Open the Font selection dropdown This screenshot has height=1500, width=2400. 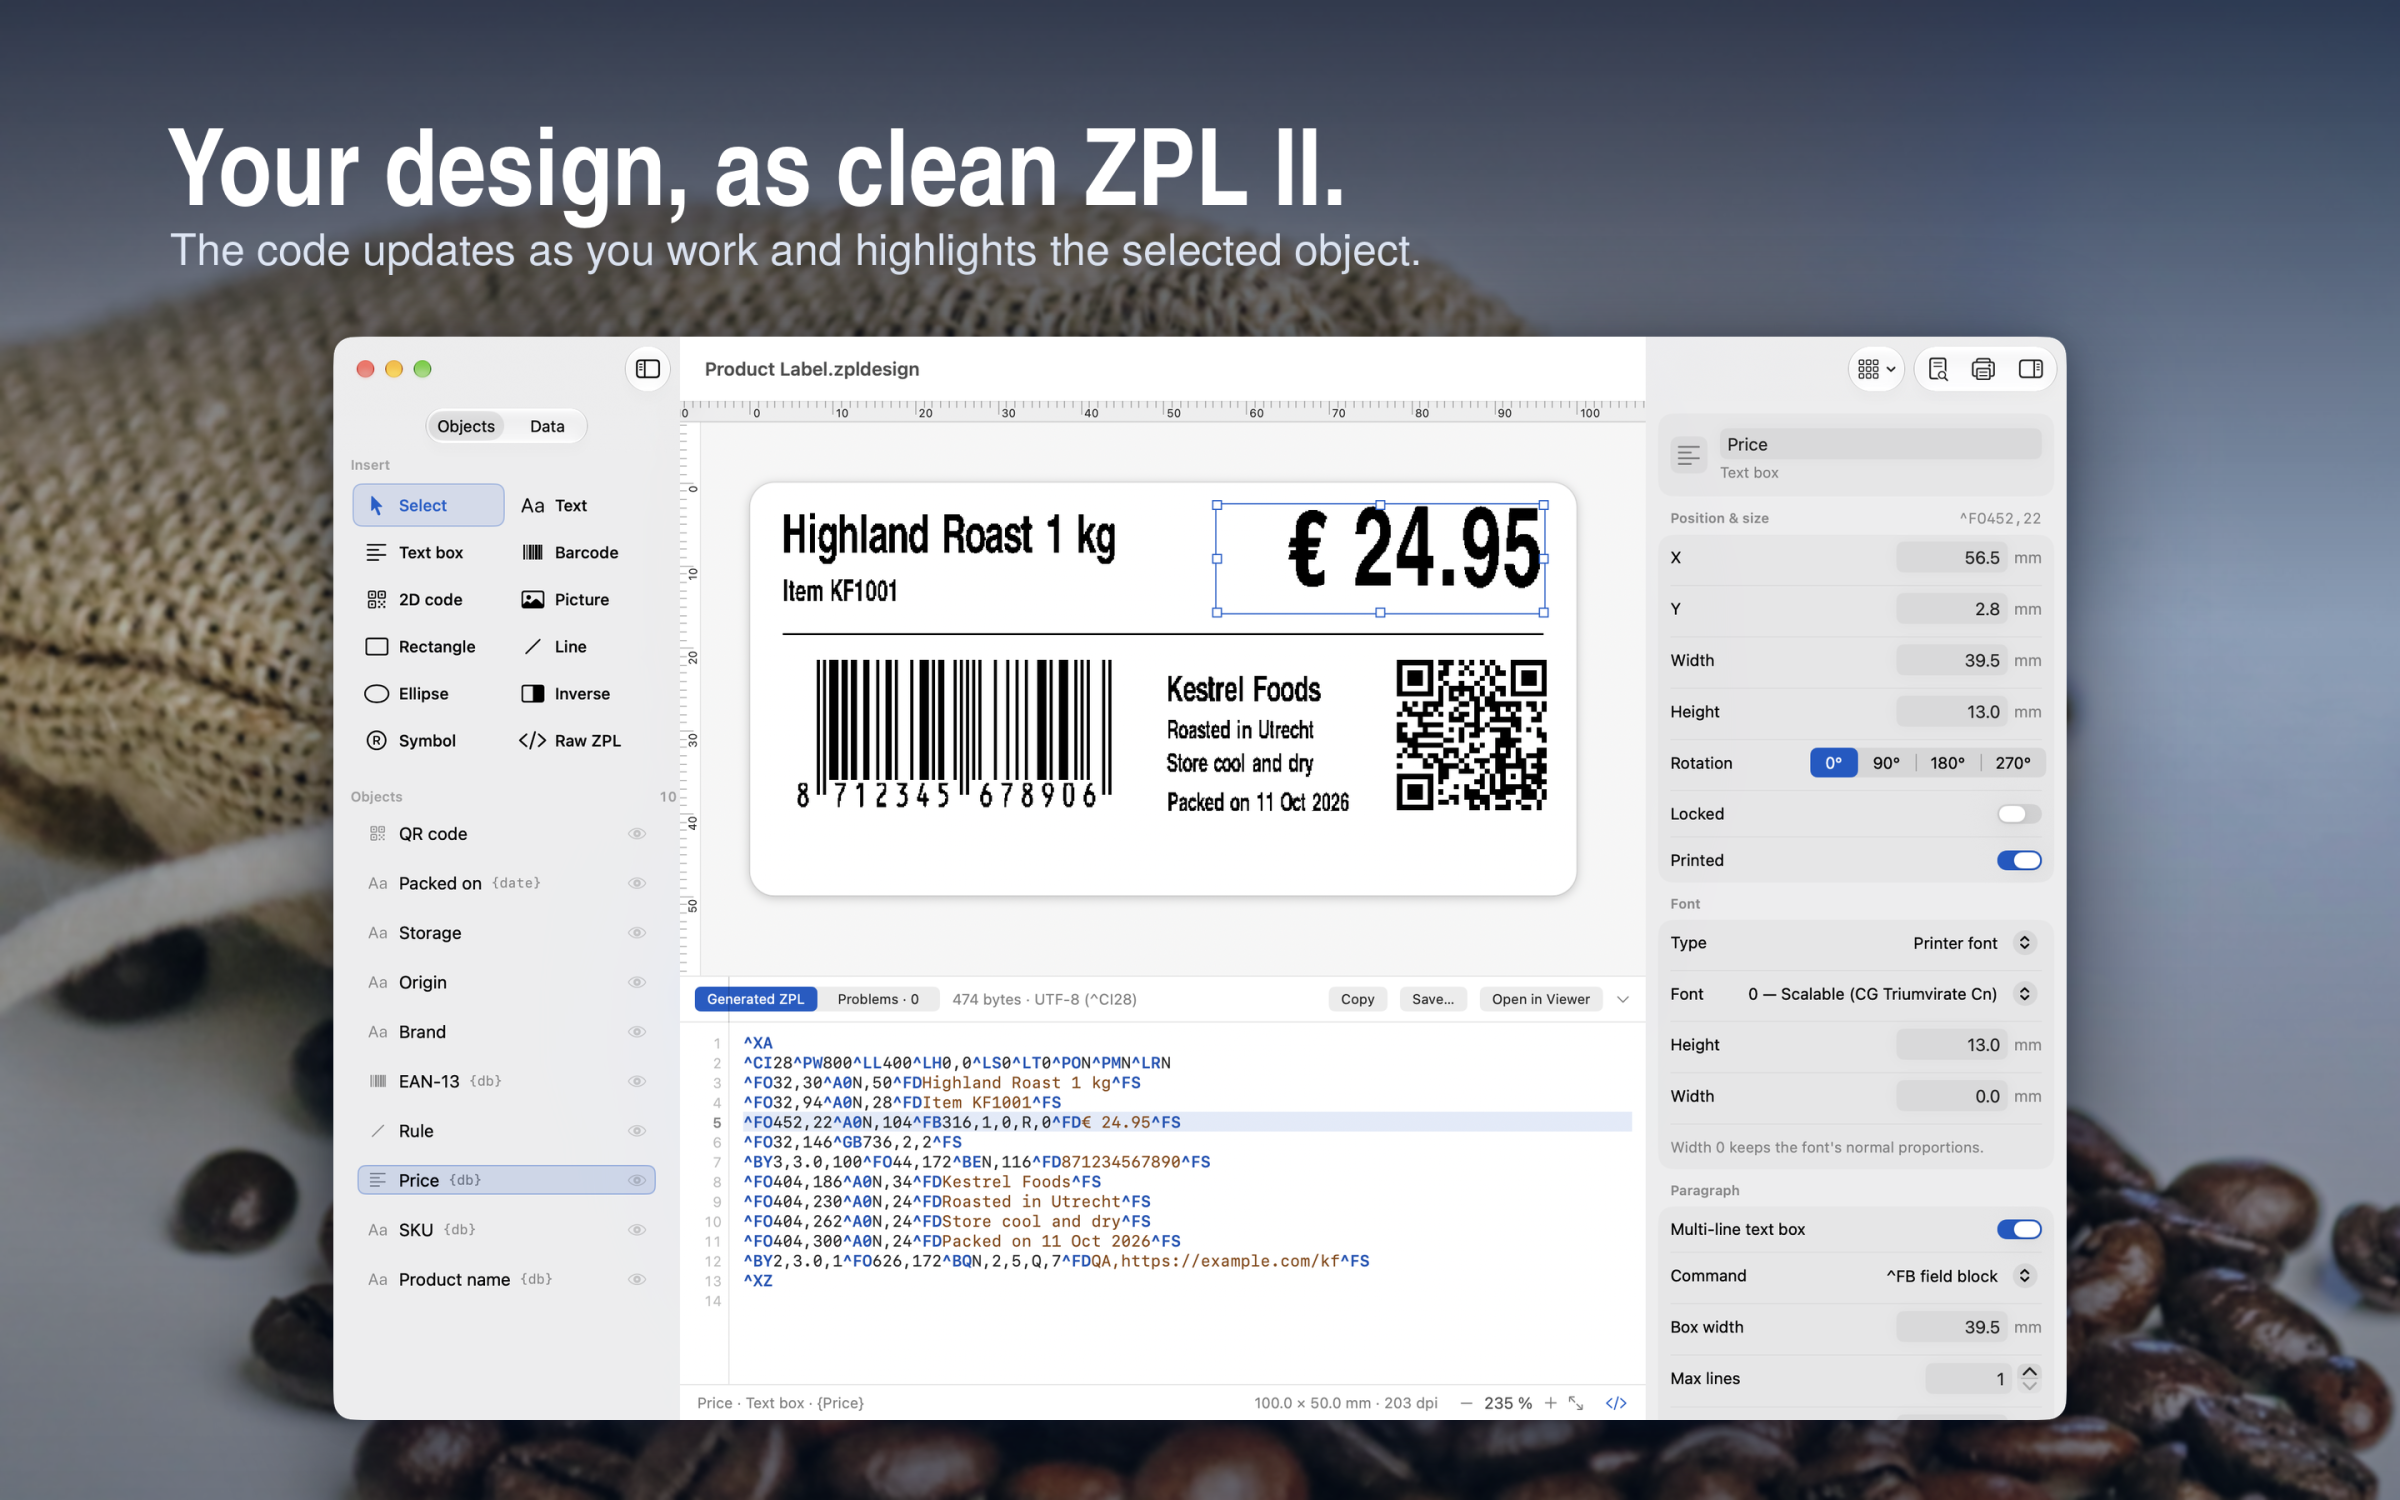[x=1892, y=994]
